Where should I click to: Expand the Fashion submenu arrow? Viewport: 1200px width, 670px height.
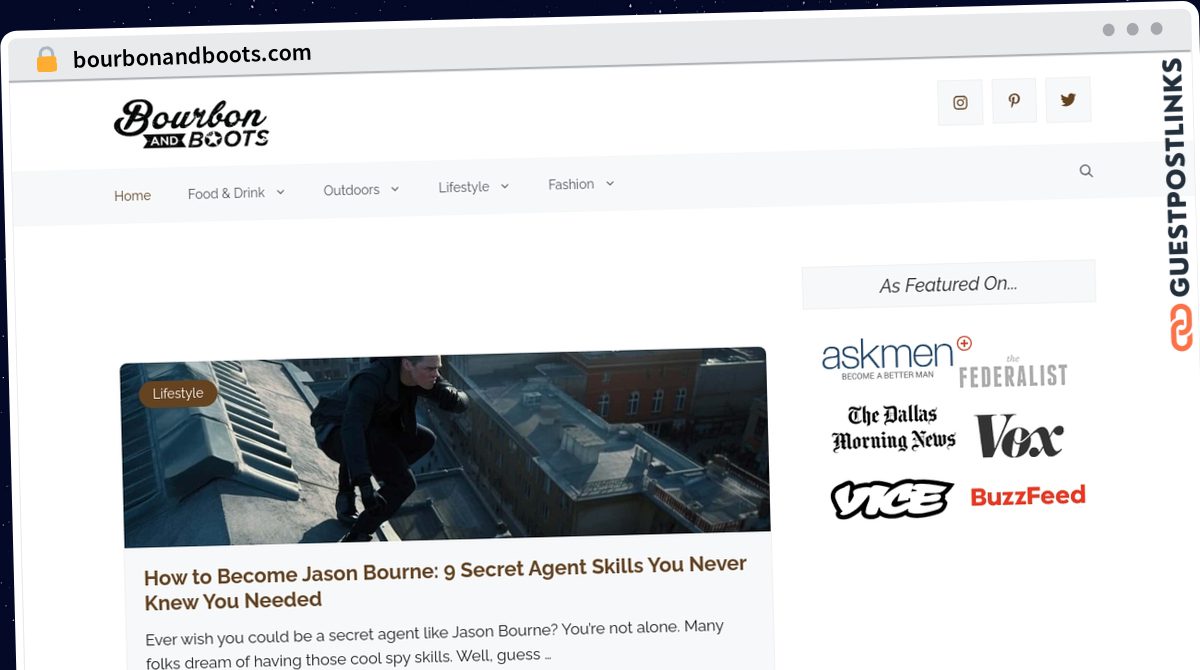coord(610,183)
